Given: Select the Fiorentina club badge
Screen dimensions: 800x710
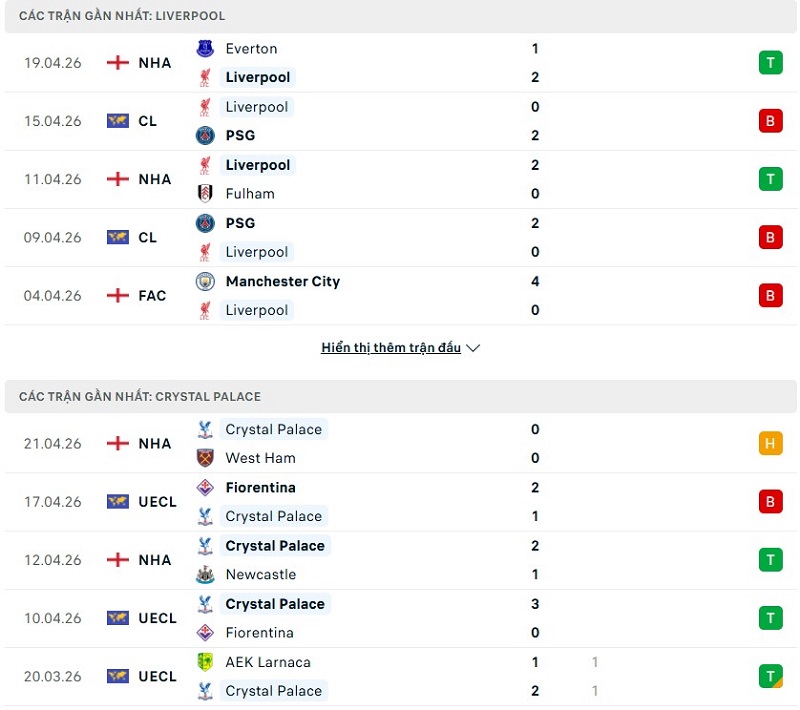Looking at the screenshot, I should point(204,487).
